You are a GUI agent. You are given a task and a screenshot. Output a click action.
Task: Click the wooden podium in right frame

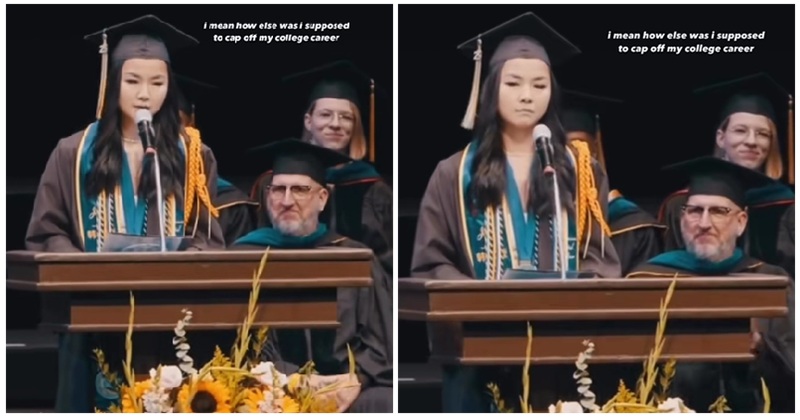593,319
